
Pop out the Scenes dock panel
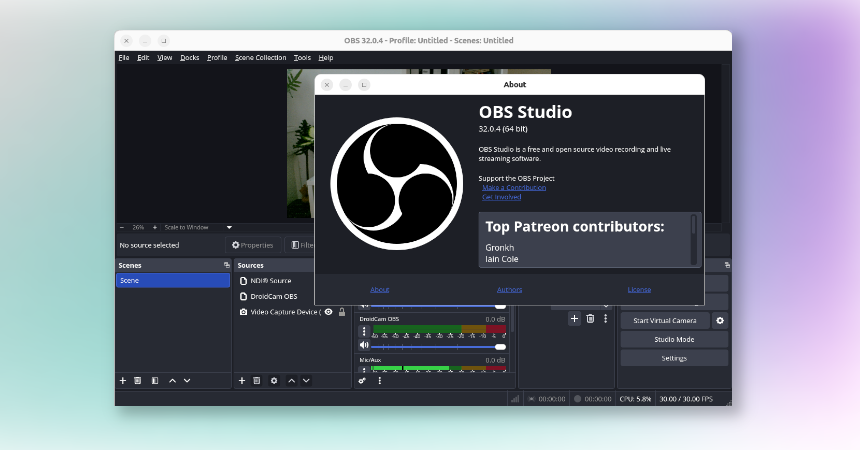tap(226, 265)
